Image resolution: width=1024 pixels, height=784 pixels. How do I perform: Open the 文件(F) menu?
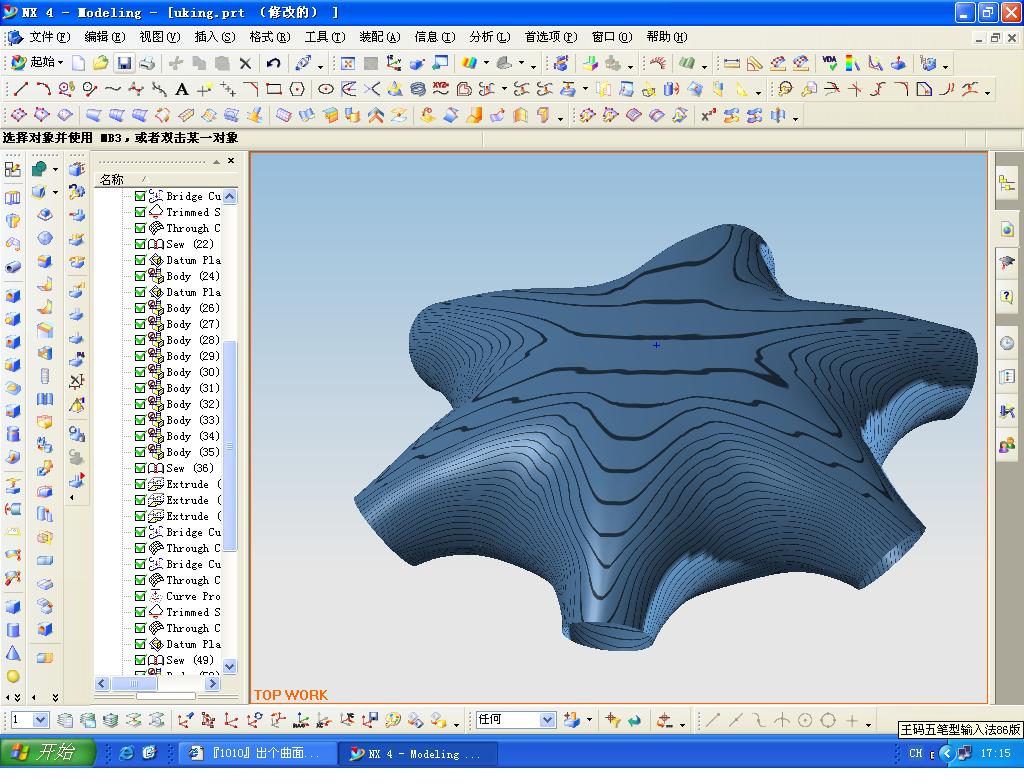(50, 37)
